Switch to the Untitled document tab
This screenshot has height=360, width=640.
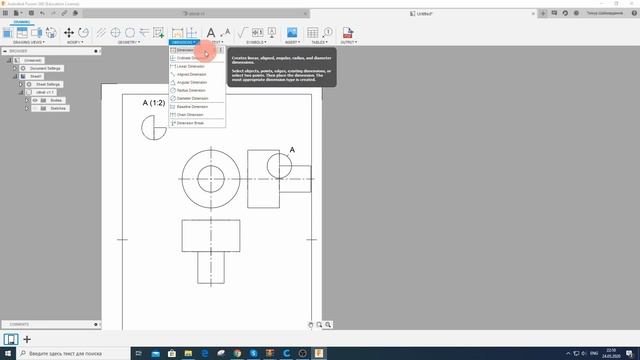point(421,13)
